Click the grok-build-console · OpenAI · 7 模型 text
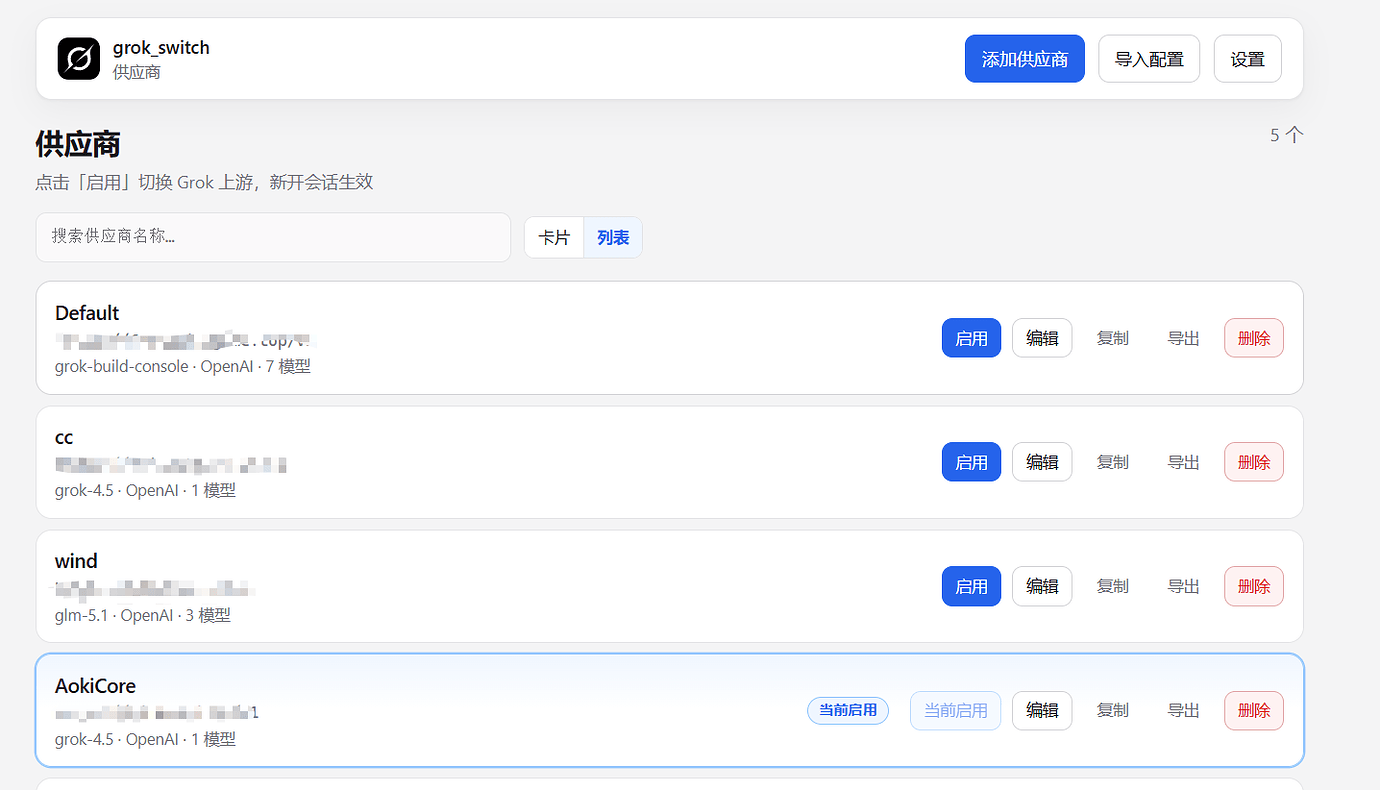 (183, 367)
